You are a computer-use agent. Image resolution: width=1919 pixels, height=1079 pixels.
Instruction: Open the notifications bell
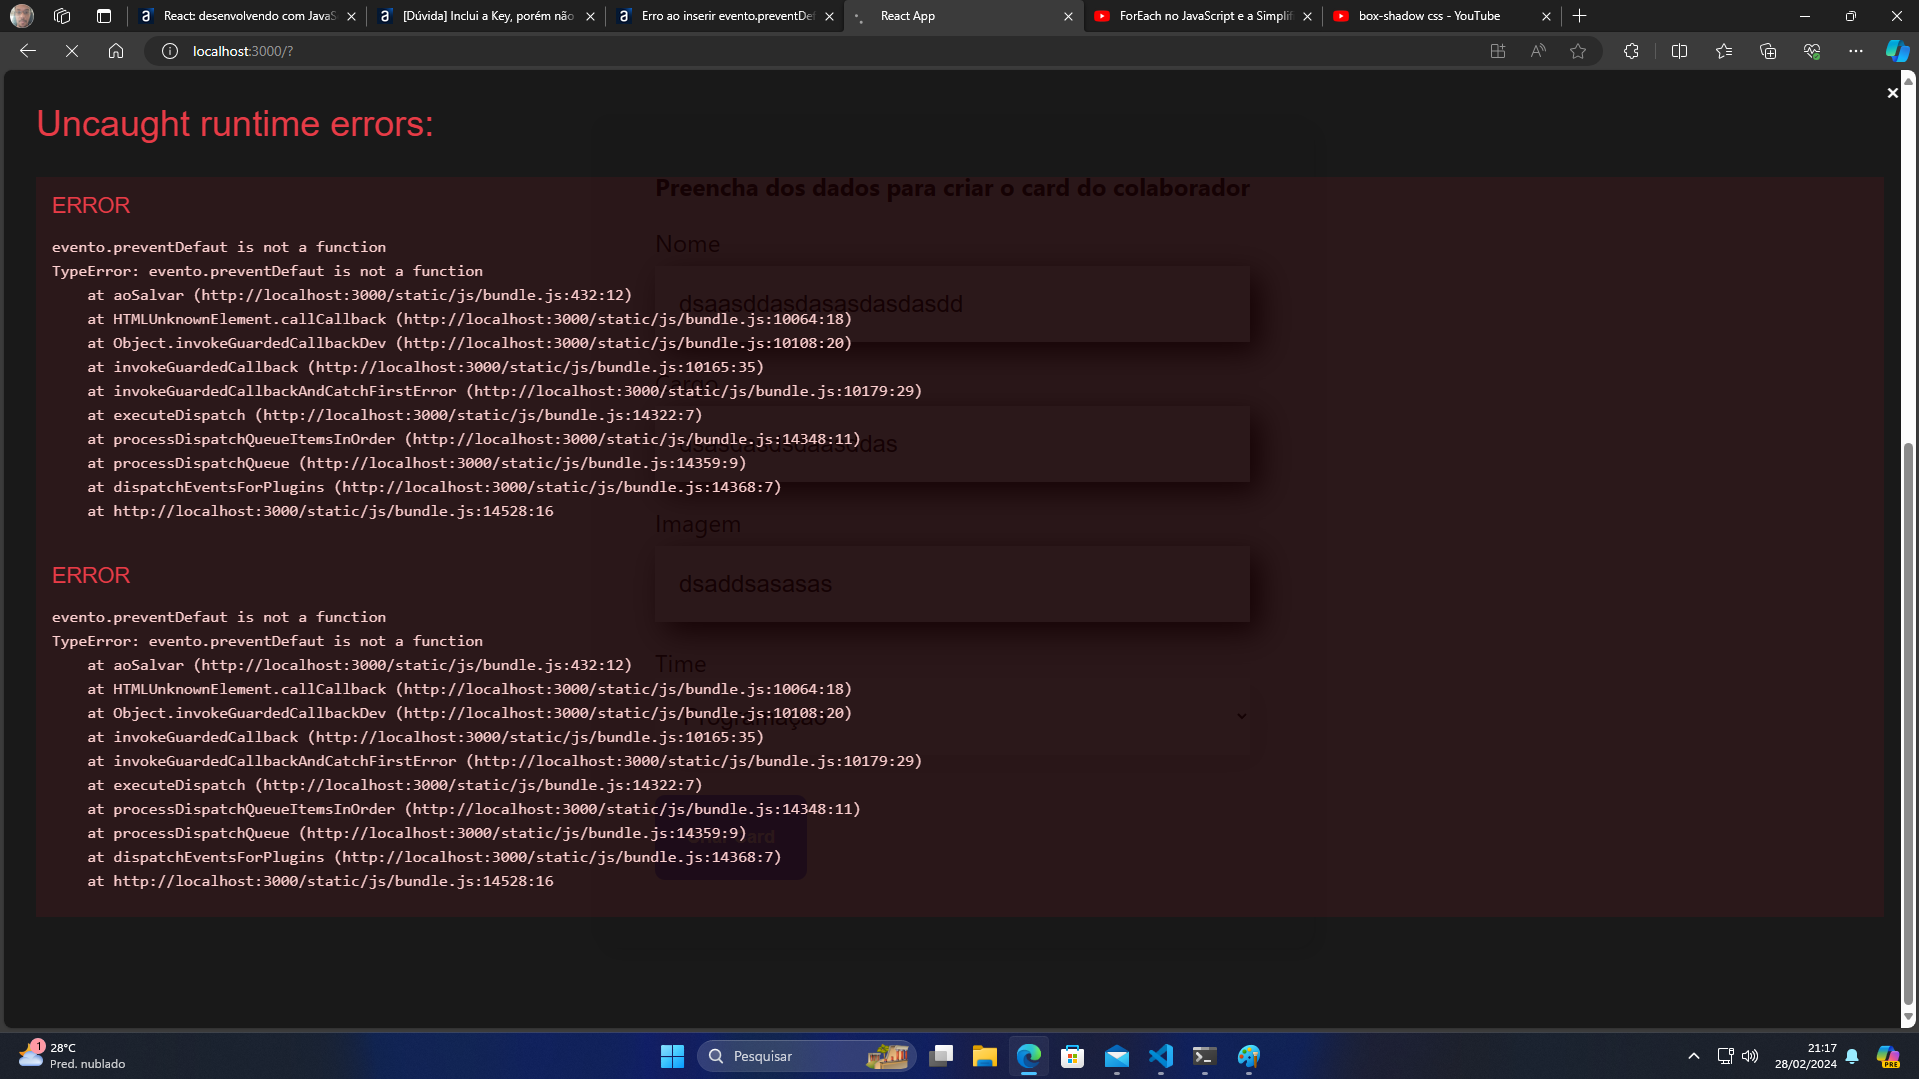click(x=1852, y=1056)
